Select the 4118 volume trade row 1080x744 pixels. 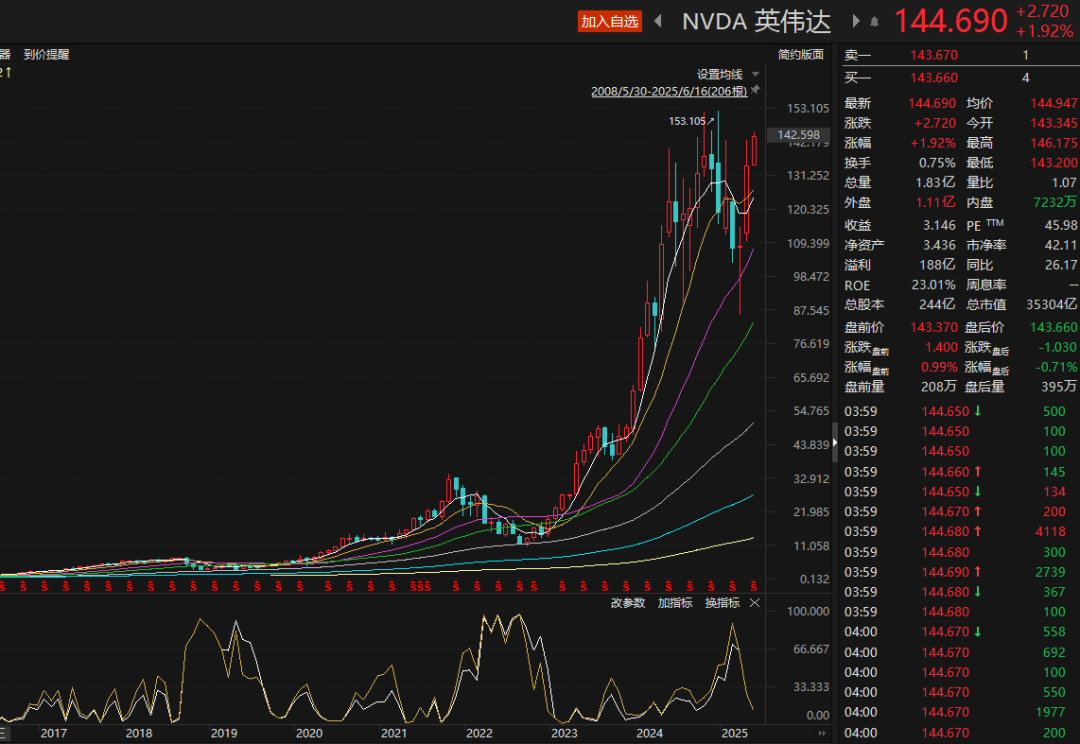959,532
